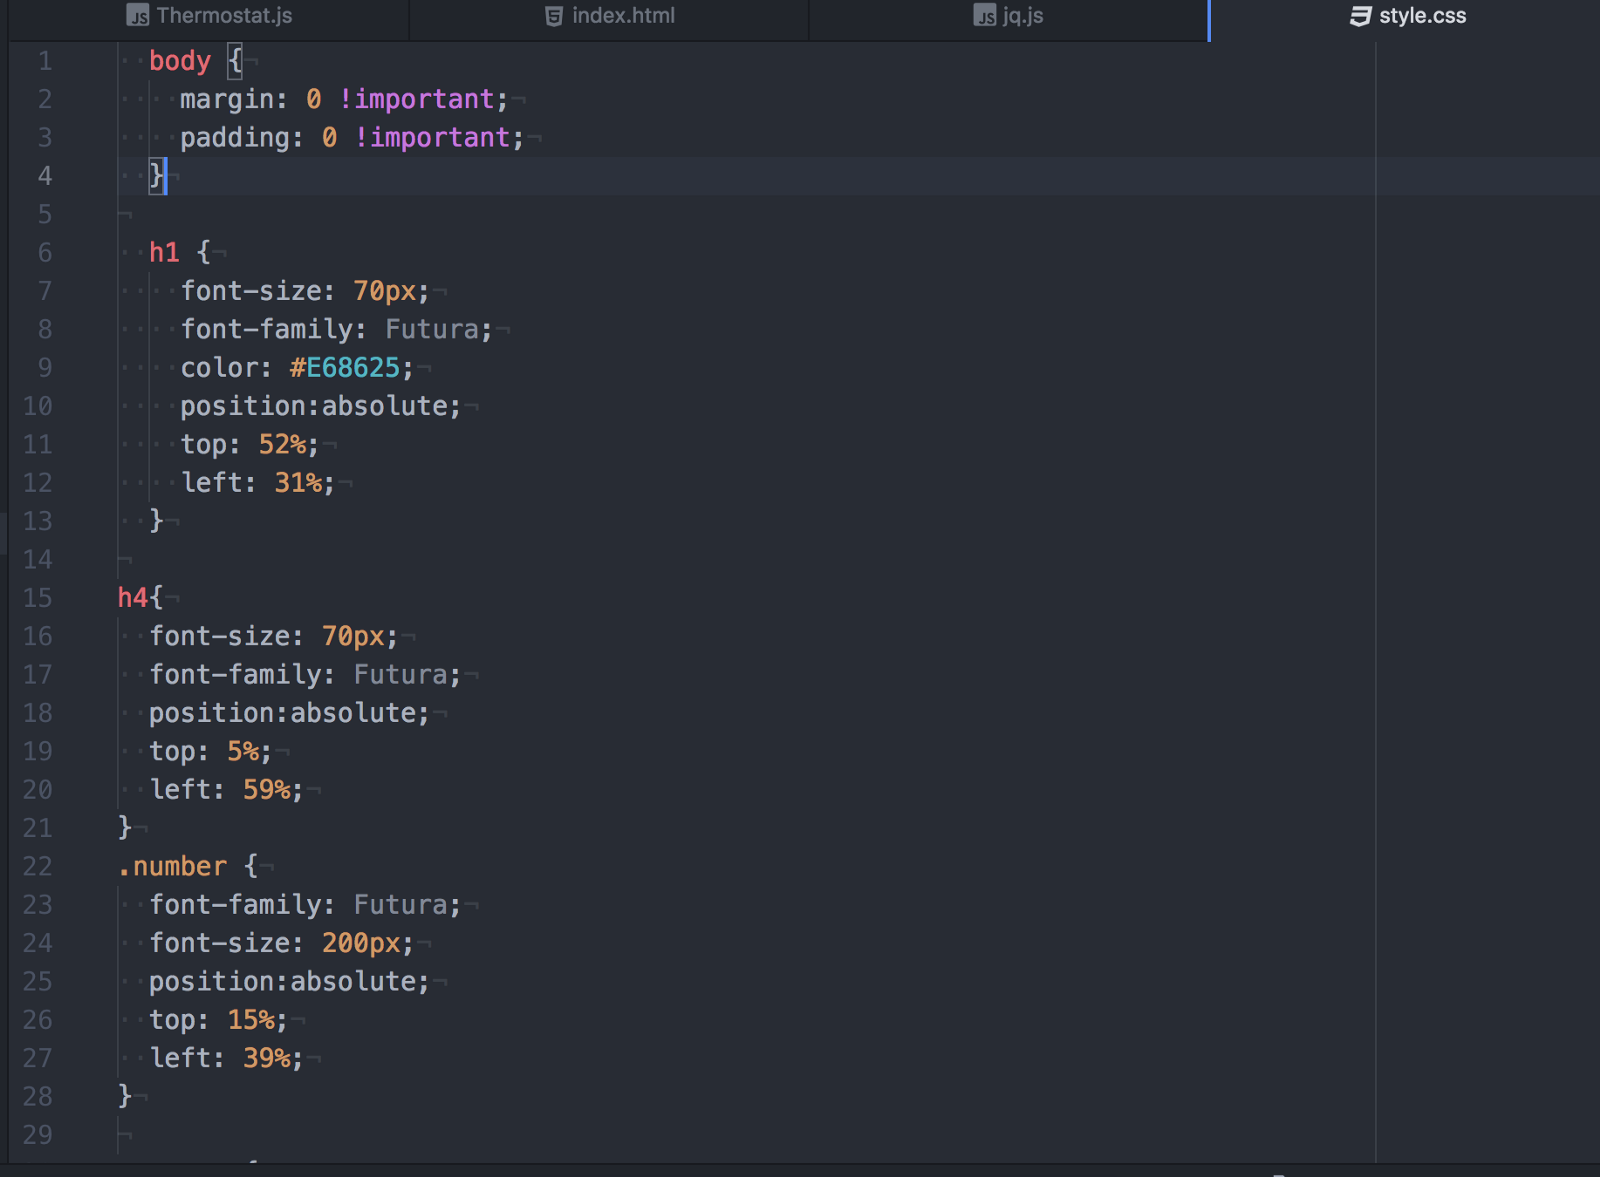Click the JS icon on jq.js tab

click(x=985, y=16)
